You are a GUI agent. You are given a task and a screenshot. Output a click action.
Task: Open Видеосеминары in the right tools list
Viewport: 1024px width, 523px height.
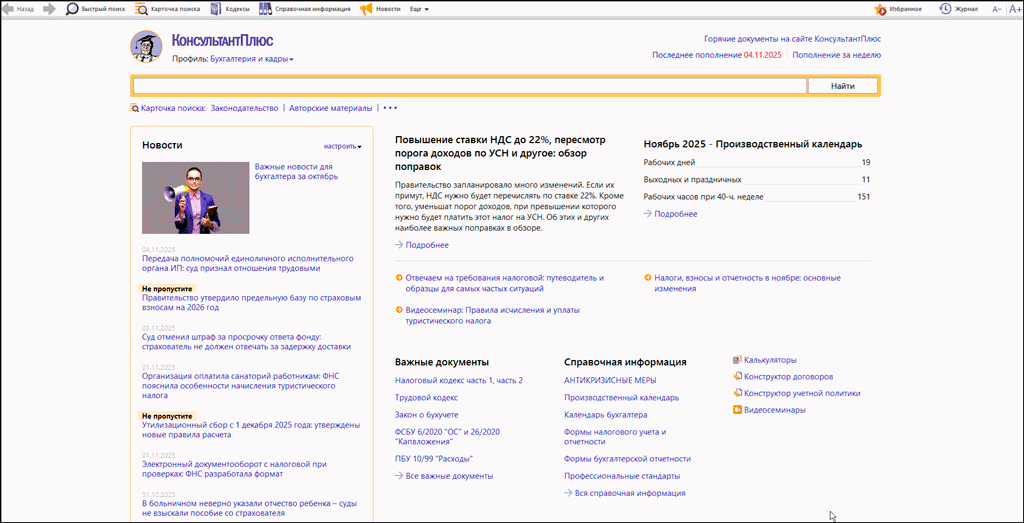(774, 409)
